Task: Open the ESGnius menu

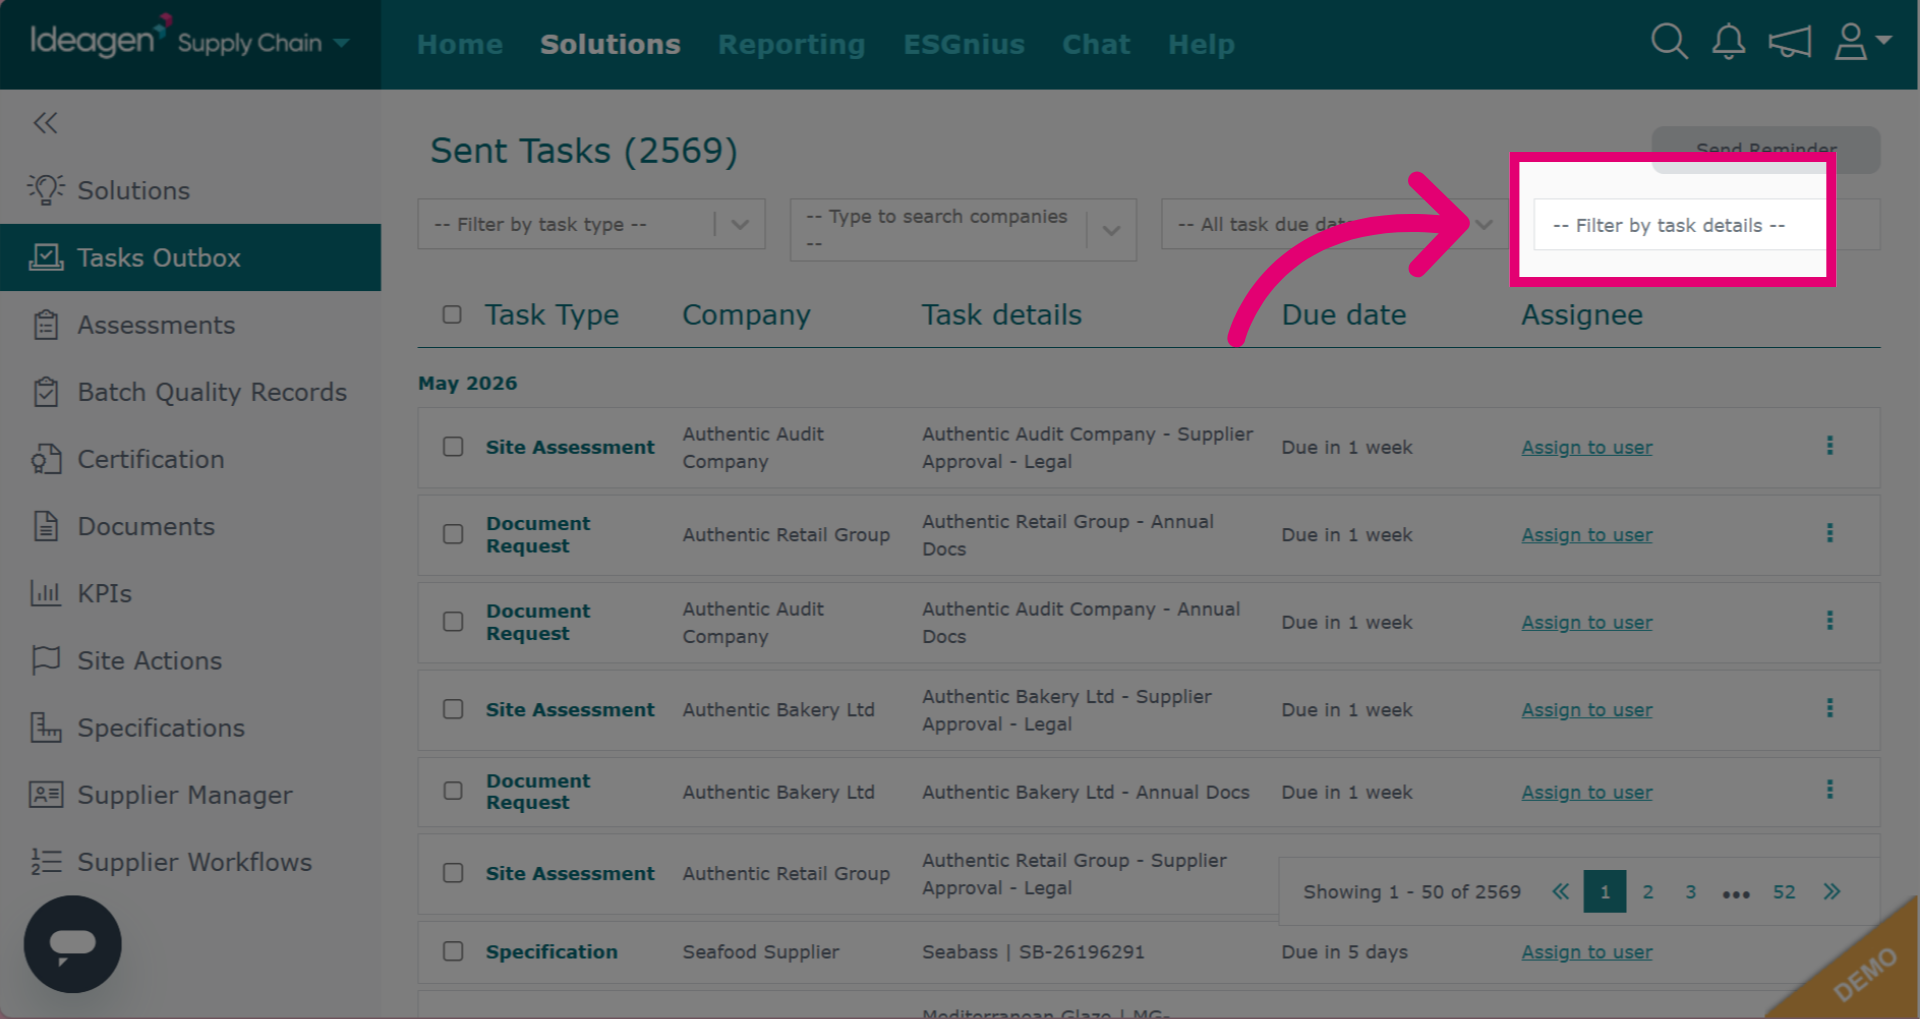Action: tap(964, 44)
